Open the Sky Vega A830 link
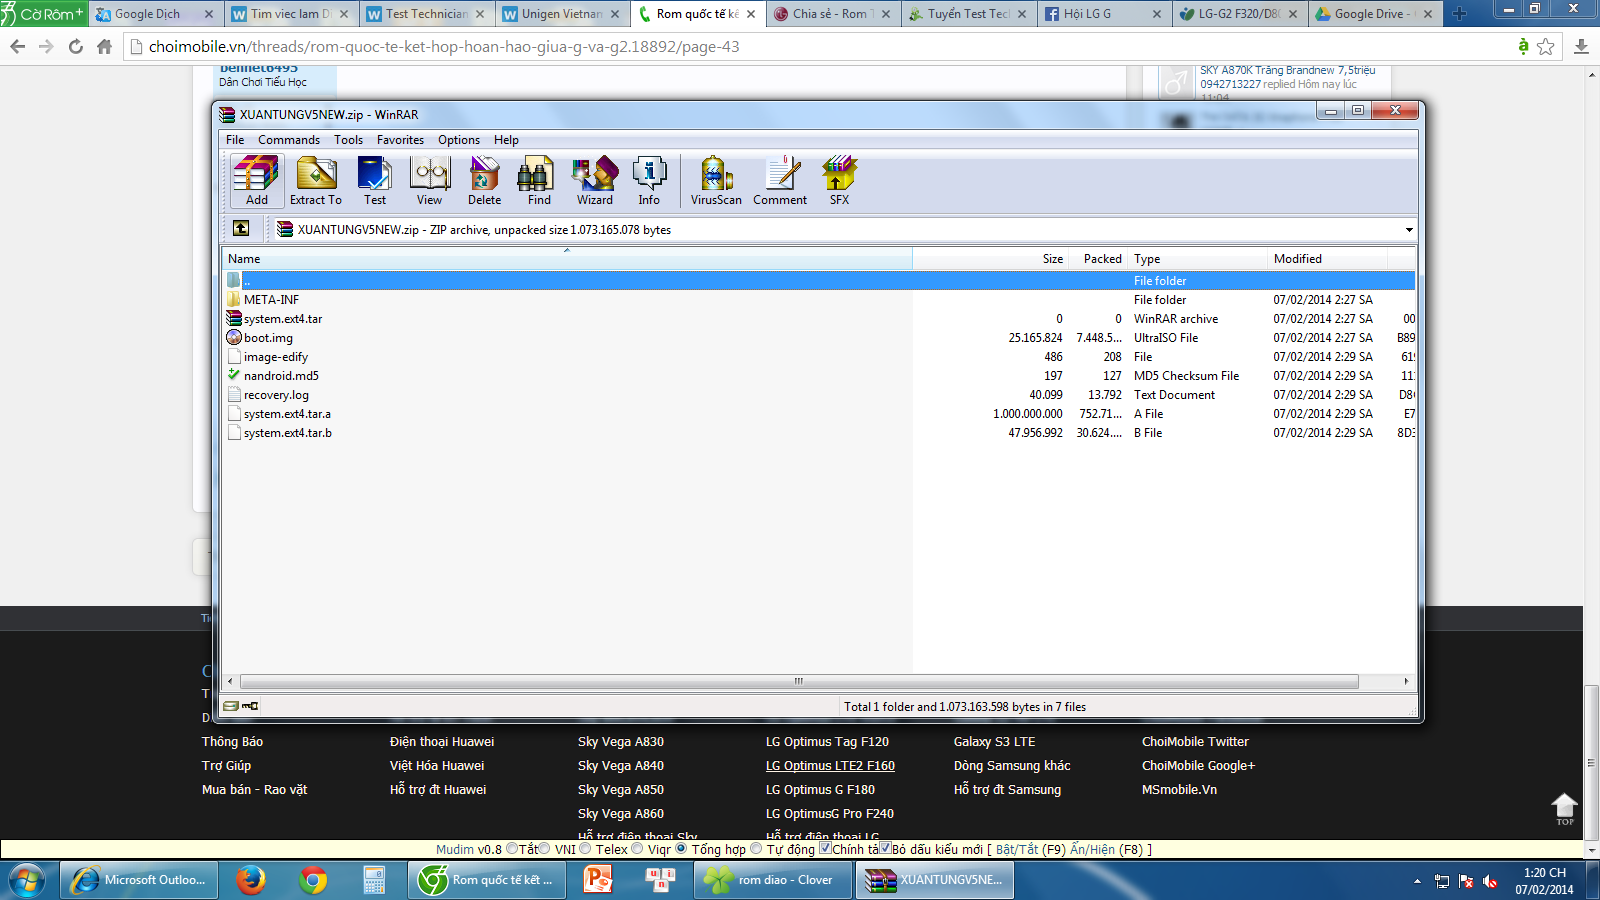 pyautogui.click(x=621, y=742)
